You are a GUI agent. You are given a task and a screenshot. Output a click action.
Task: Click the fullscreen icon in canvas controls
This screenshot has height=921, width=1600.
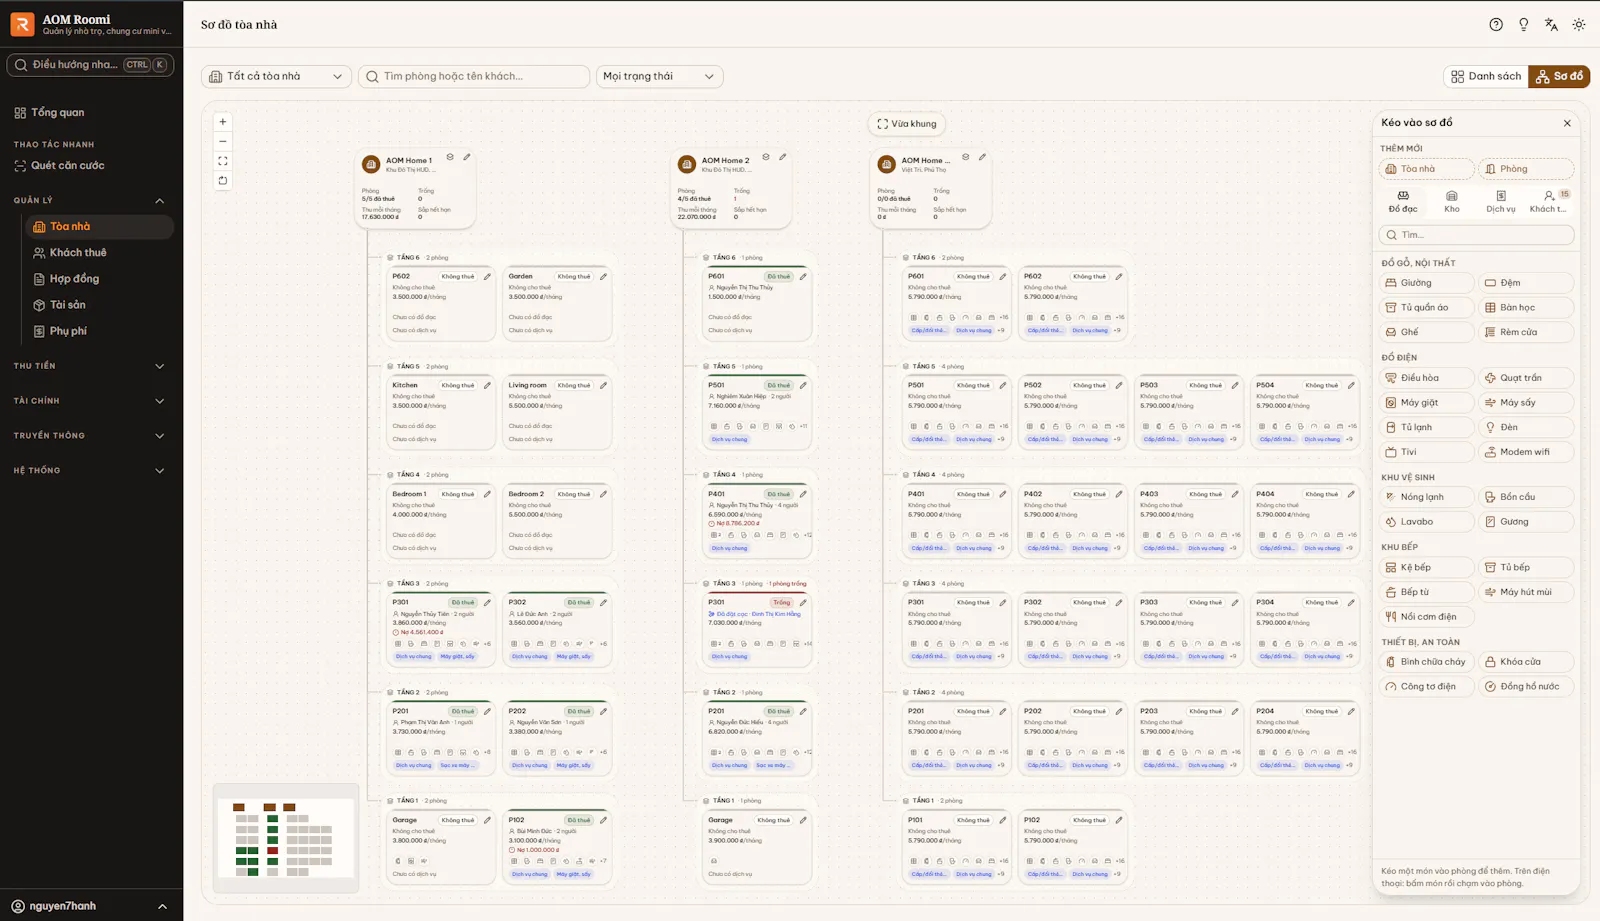coord(223,161)
